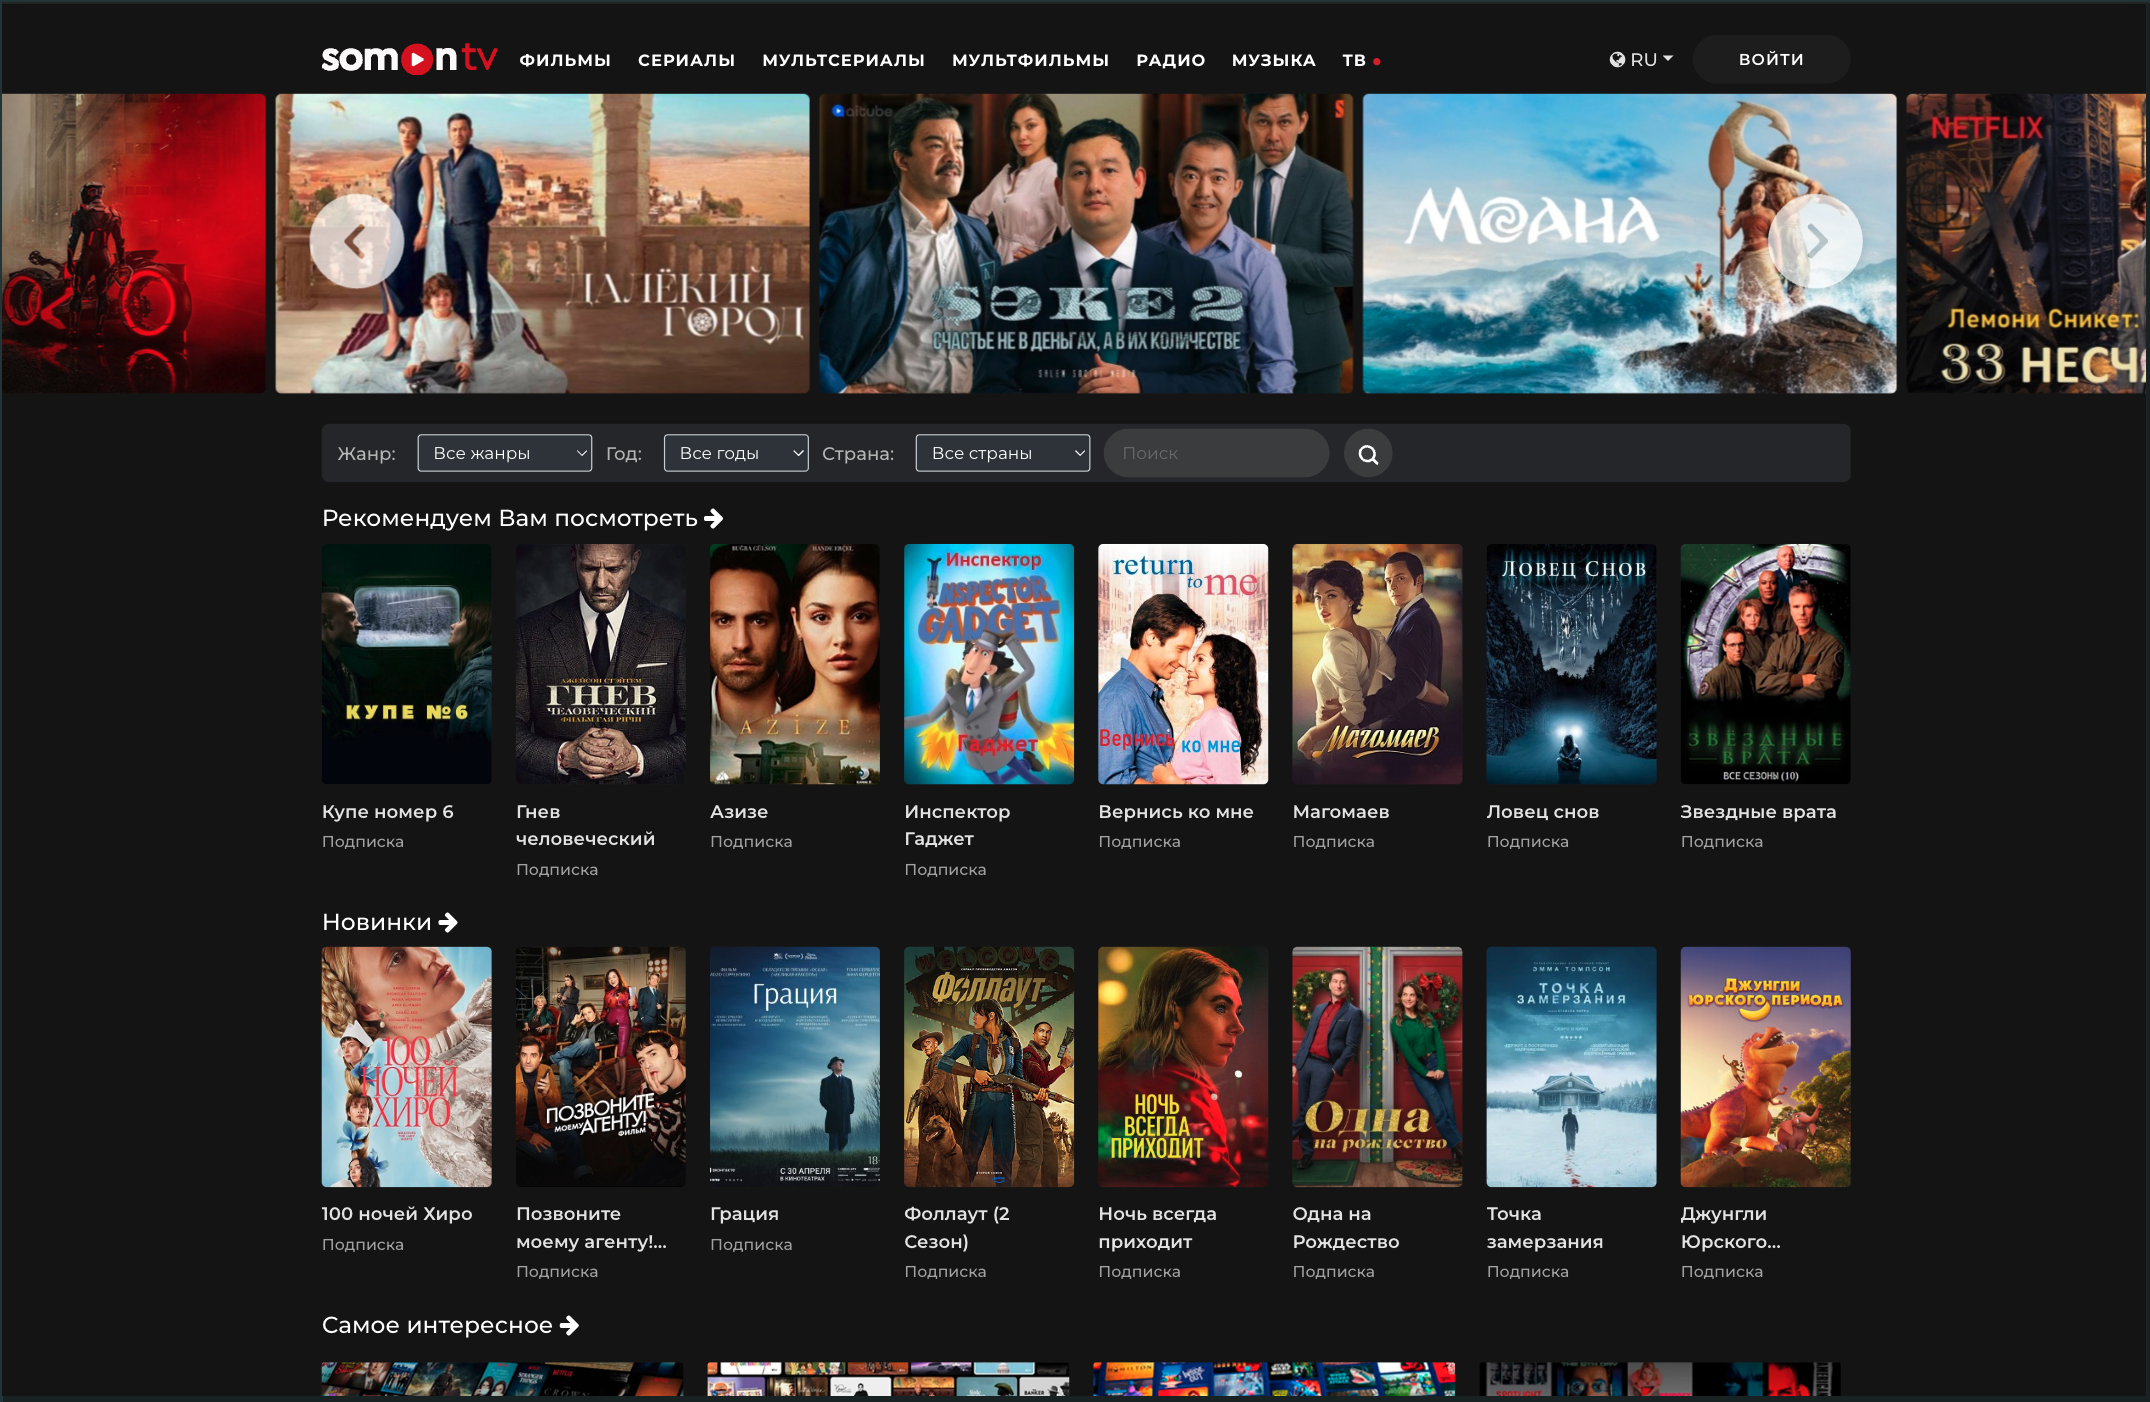Open the Все жанры genre dropdown
Image resolution: width=2150 pixels, height=1402 pixels.
click(505, 453)
